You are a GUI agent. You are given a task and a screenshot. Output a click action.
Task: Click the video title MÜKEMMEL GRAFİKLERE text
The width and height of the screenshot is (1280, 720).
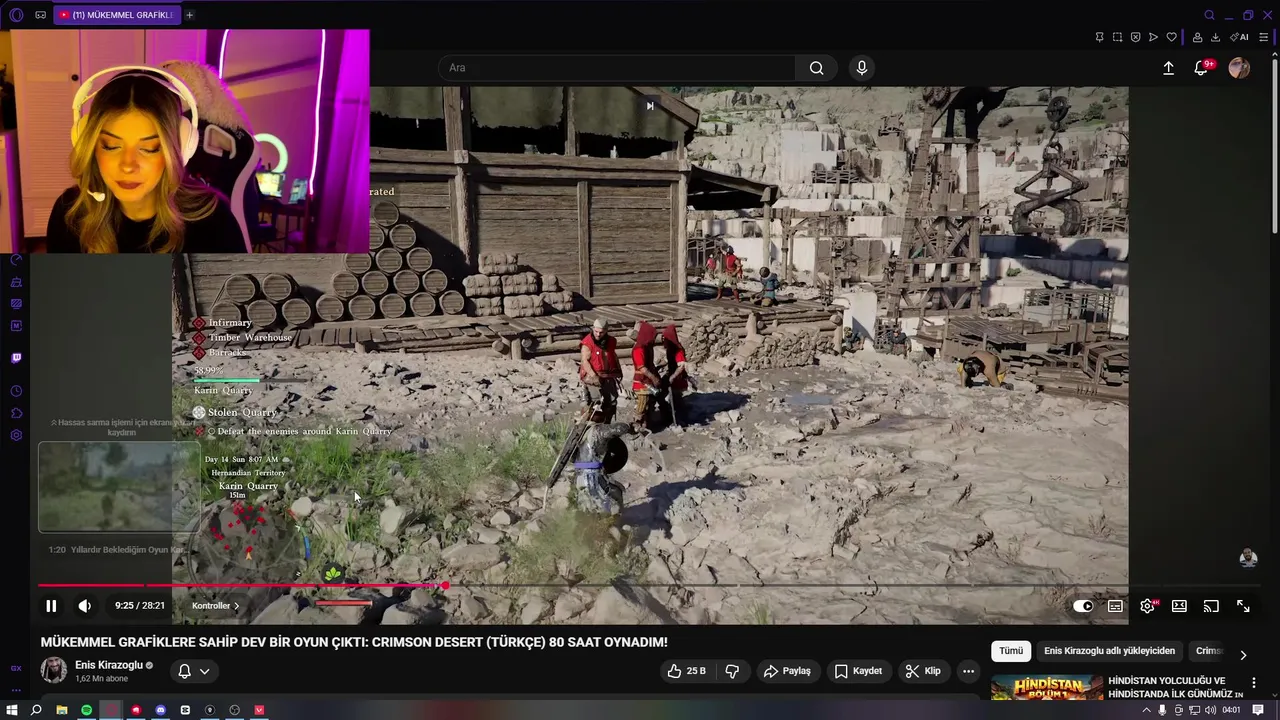pos(354,642)
